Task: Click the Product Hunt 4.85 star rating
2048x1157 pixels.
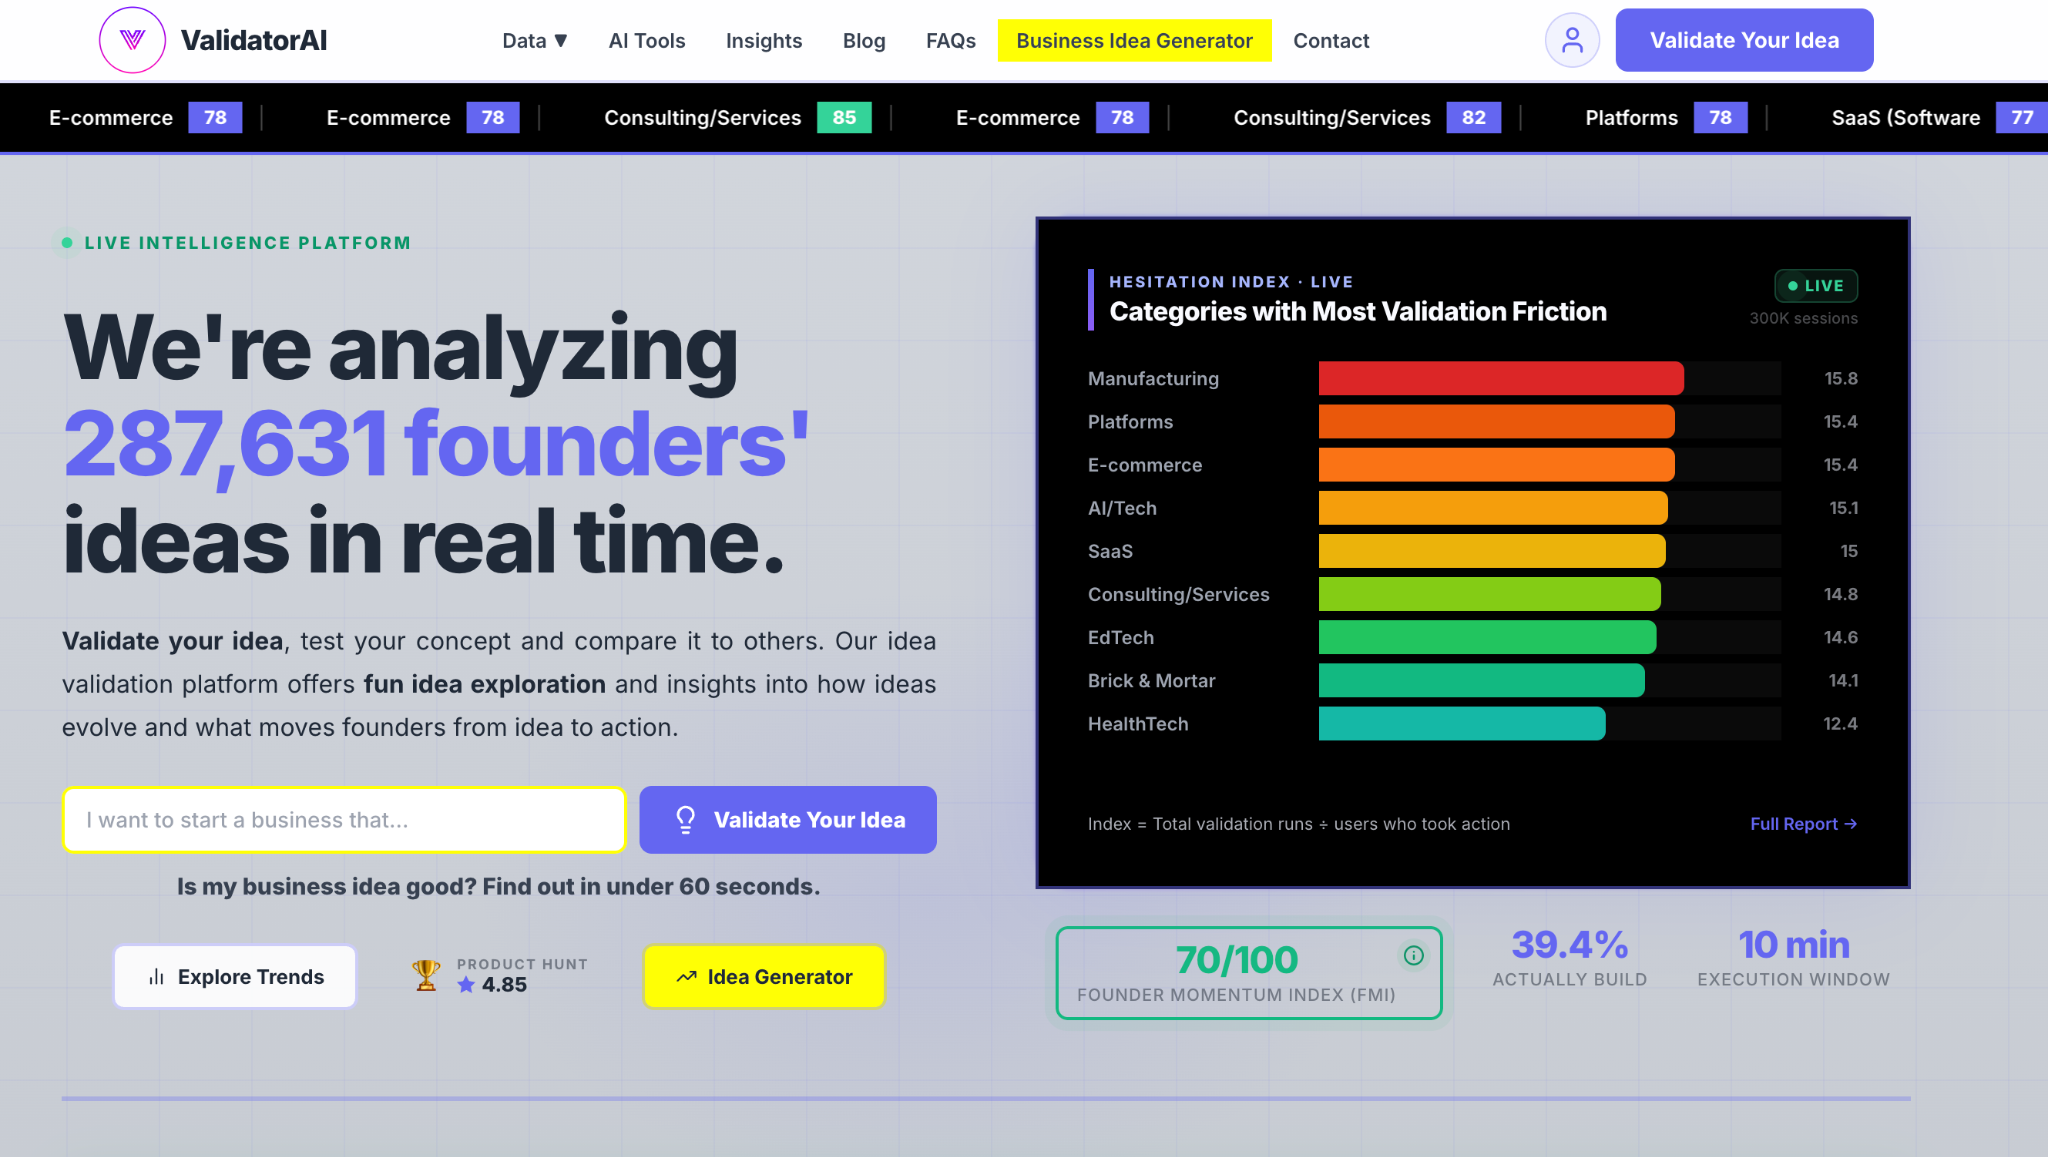Action: [x=492, y=985]
